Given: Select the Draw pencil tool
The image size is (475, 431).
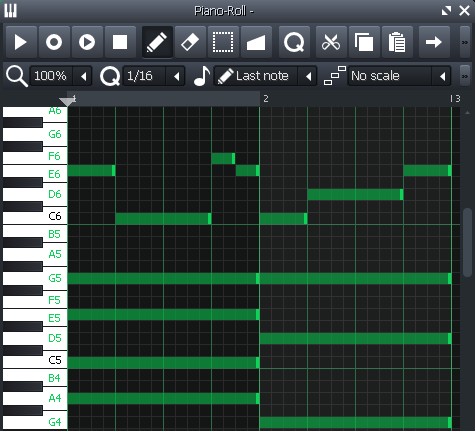Looking at the screenshot, I should click(157, 42).
